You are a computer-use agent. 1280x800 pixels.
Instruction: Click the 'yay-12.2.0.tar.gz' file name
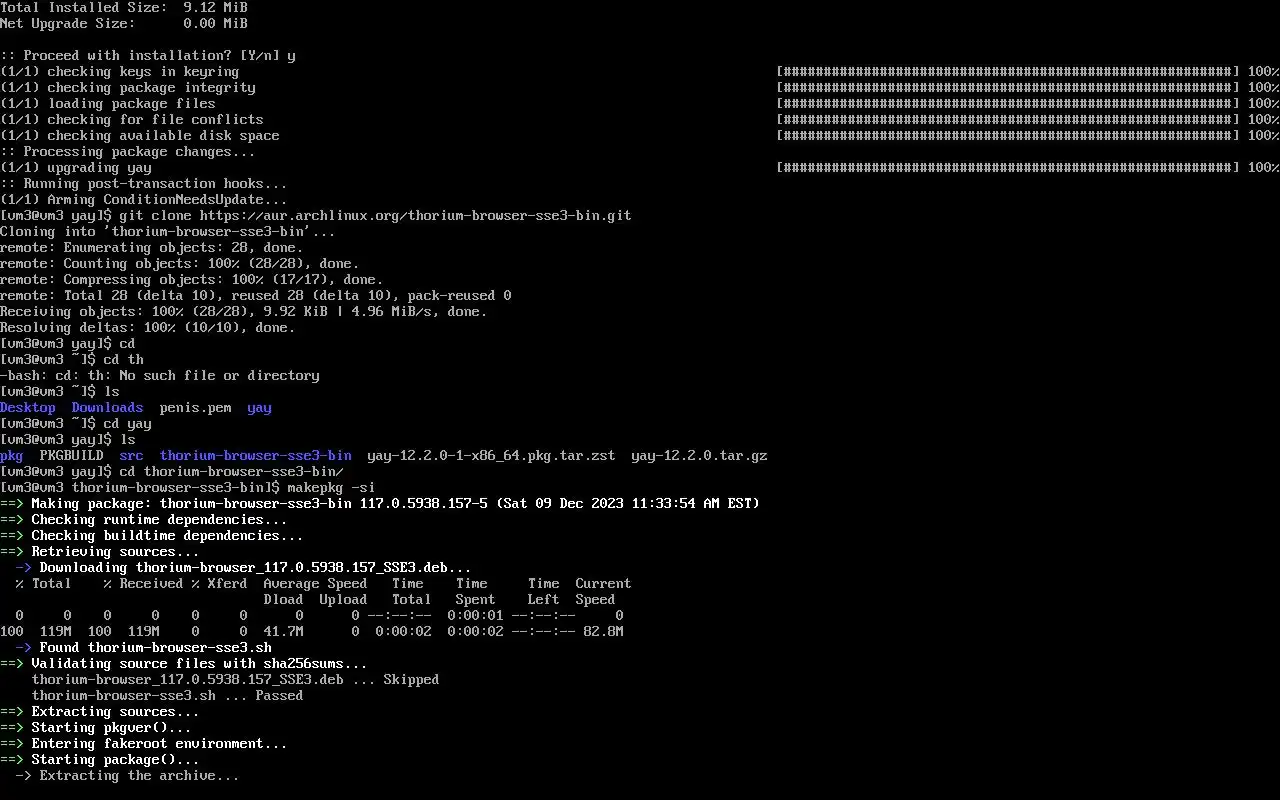[x=700, y=455]
